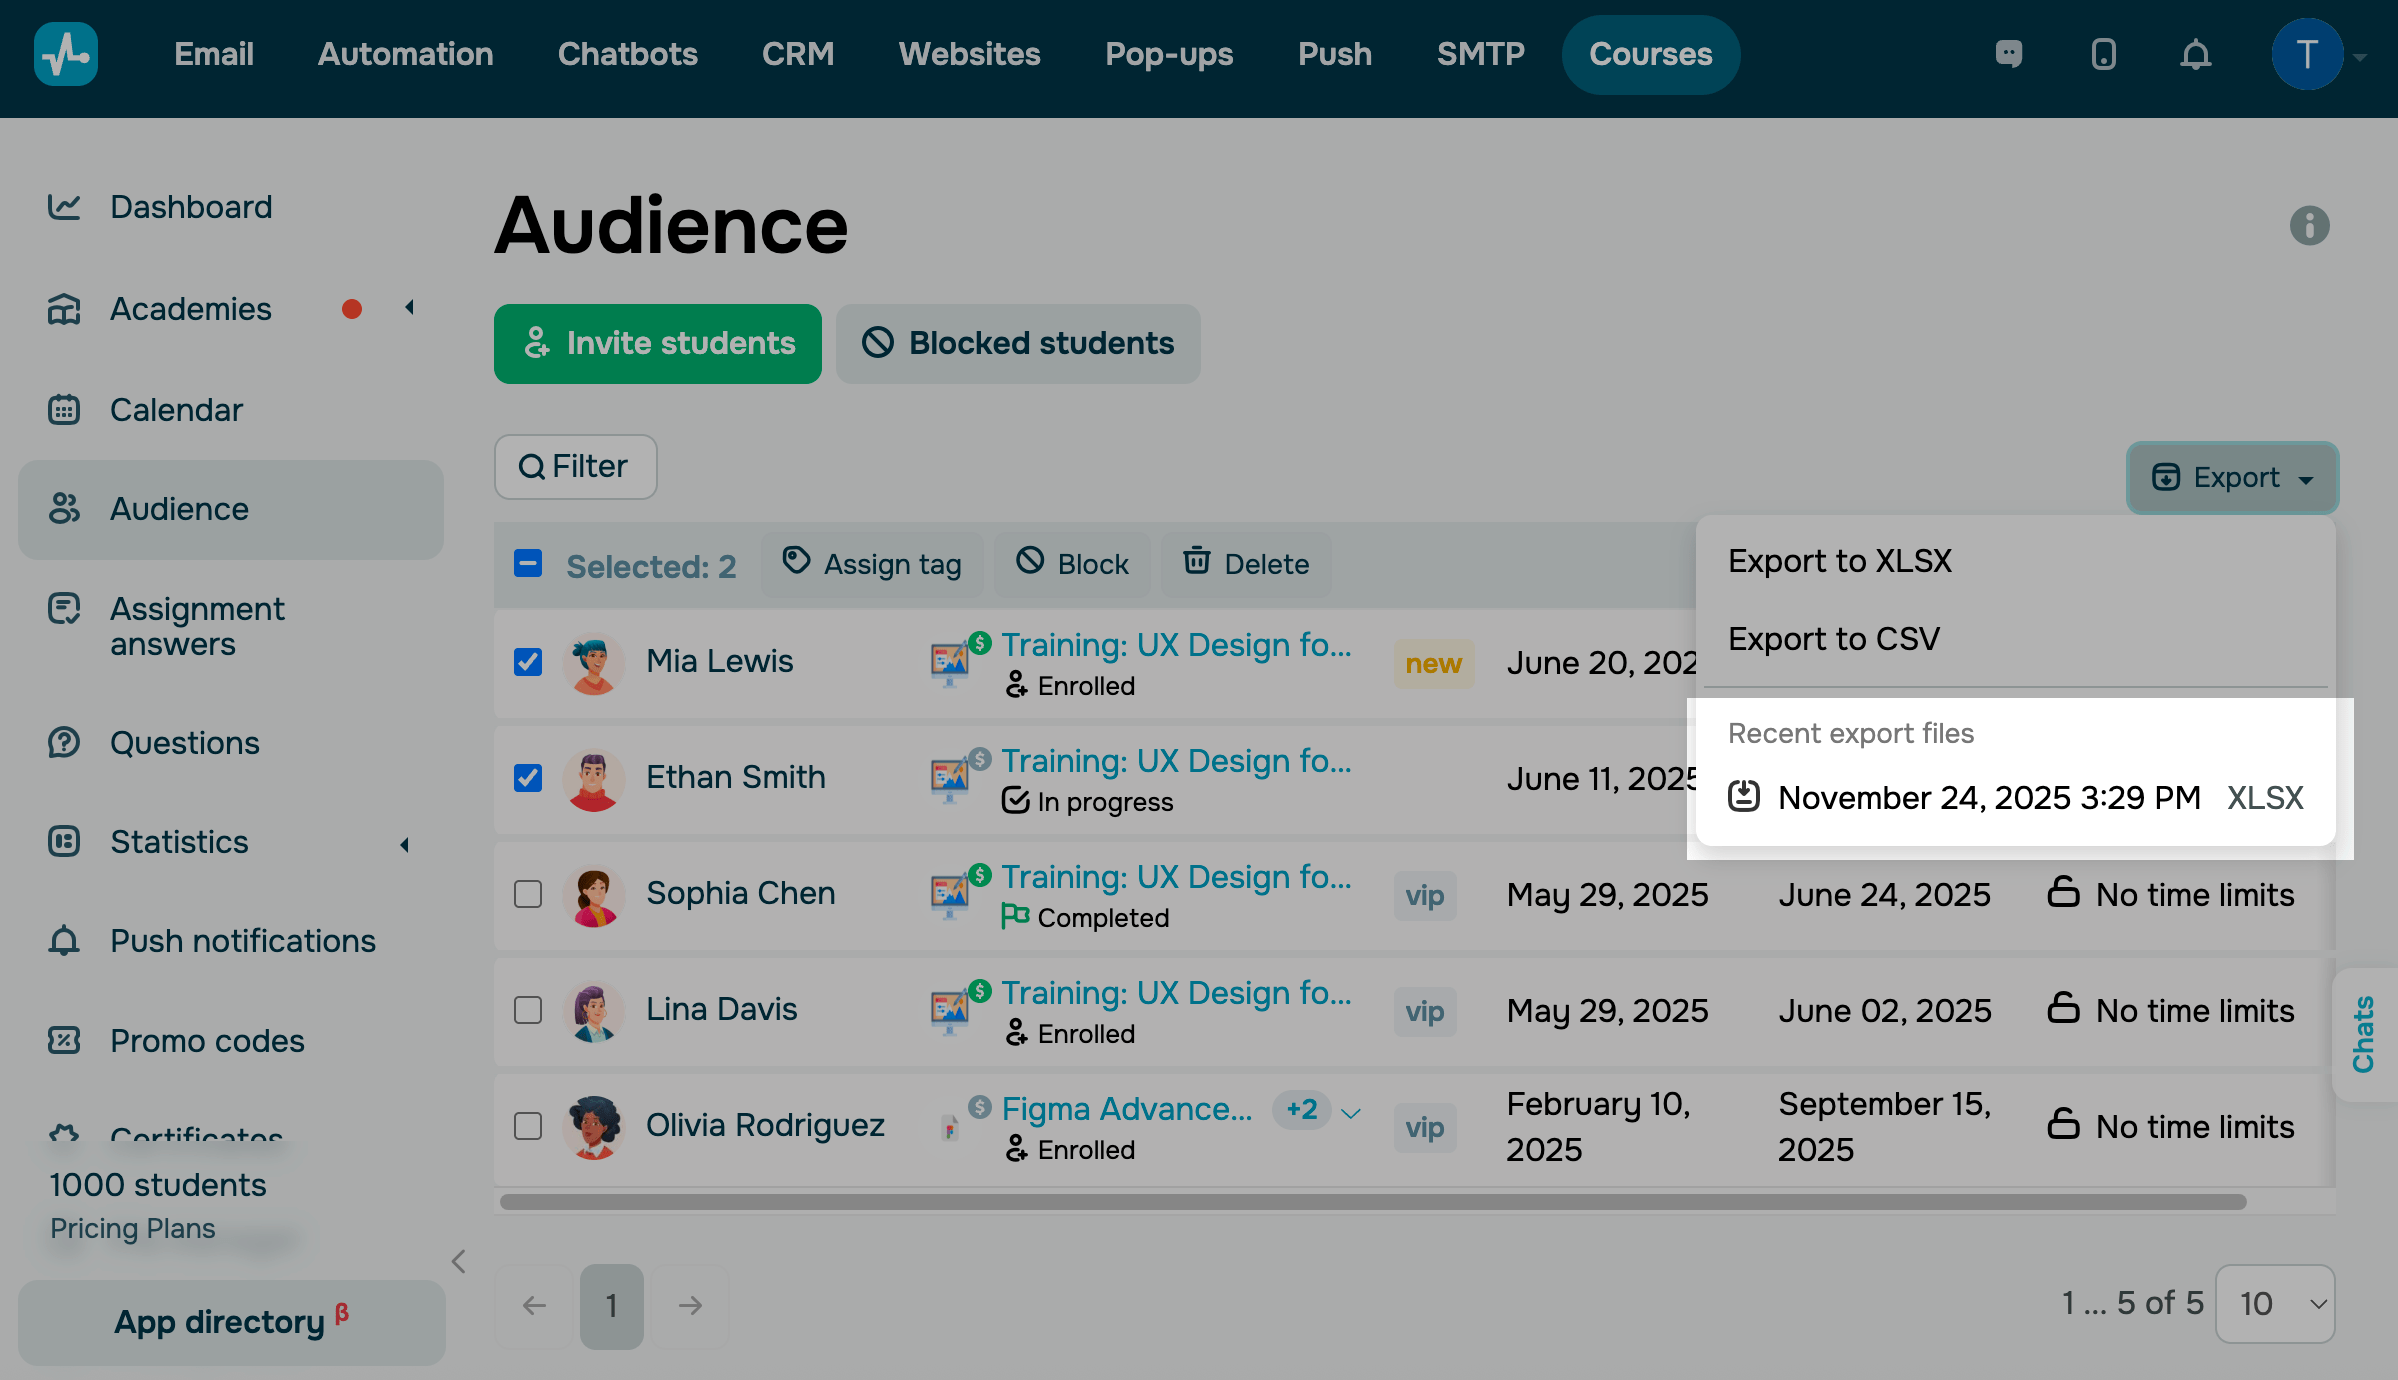The width and height of the screenshot is (2398, 1380).
Task: Click the Delete trash icon button
Action: 1246,564
